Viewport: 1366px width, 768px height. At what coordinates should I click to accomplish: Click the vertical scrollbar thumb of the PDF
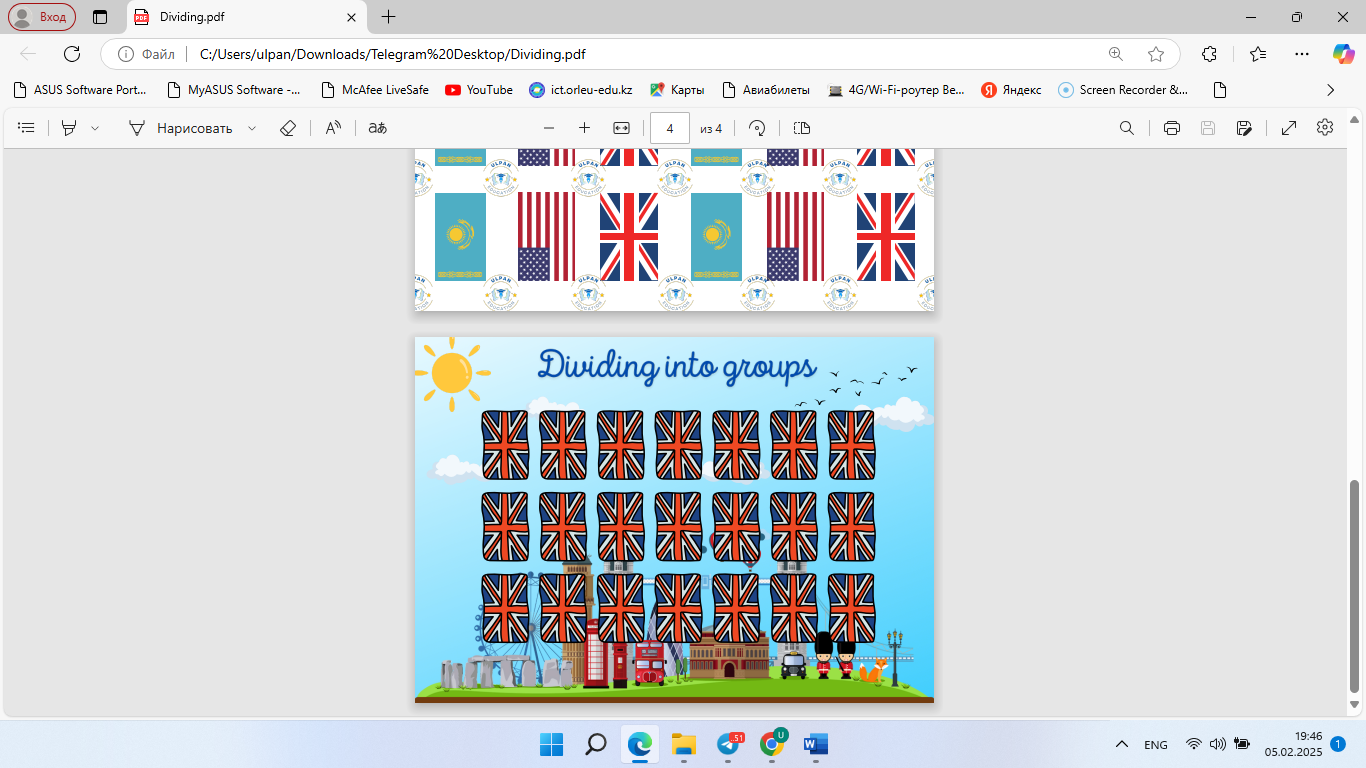1355,586
